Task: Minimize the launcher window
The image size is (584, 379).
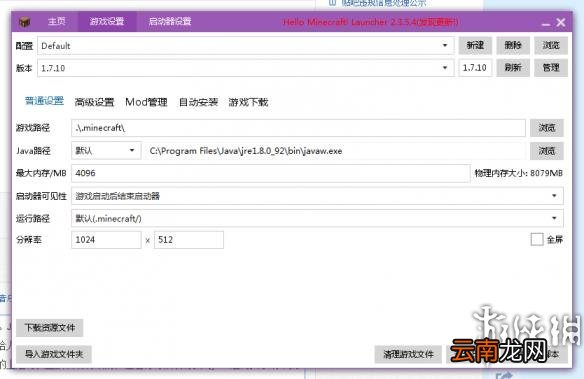Action: point(546,23)
